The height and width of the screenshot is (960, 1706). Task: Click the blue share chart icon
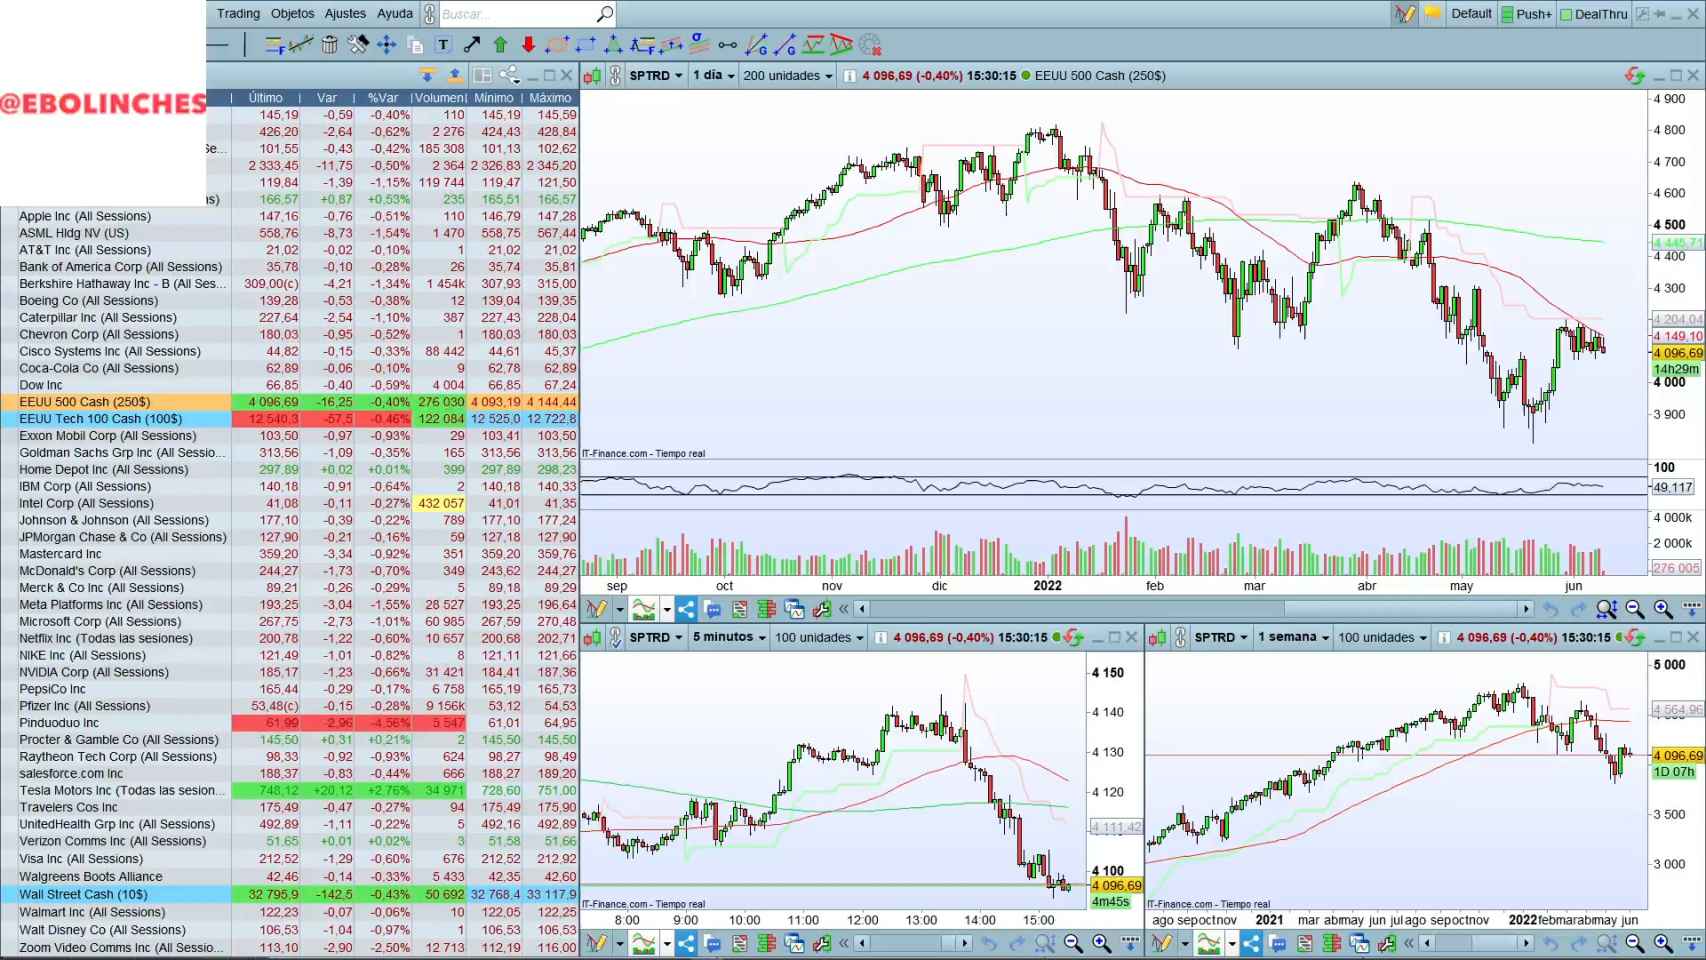pos(685,609)
